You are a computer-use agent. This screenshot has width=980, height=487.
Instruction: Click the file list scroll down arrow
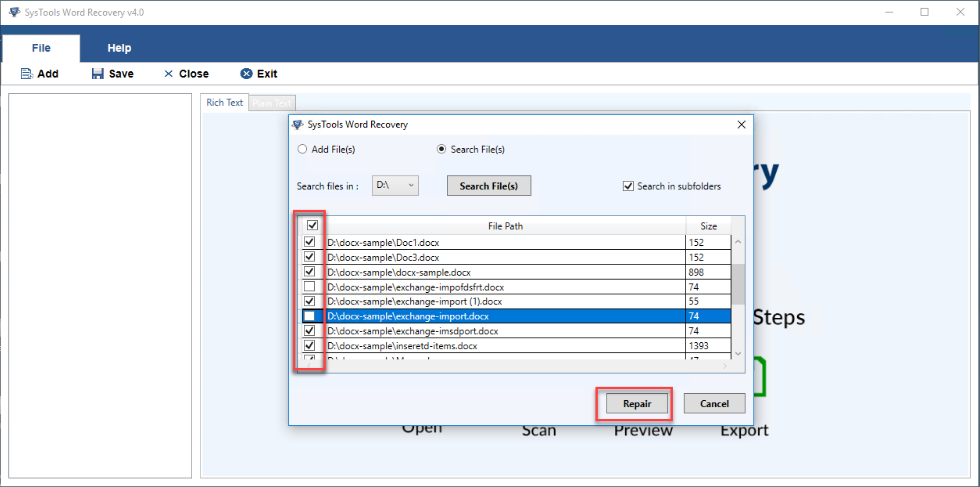point(738,353)
